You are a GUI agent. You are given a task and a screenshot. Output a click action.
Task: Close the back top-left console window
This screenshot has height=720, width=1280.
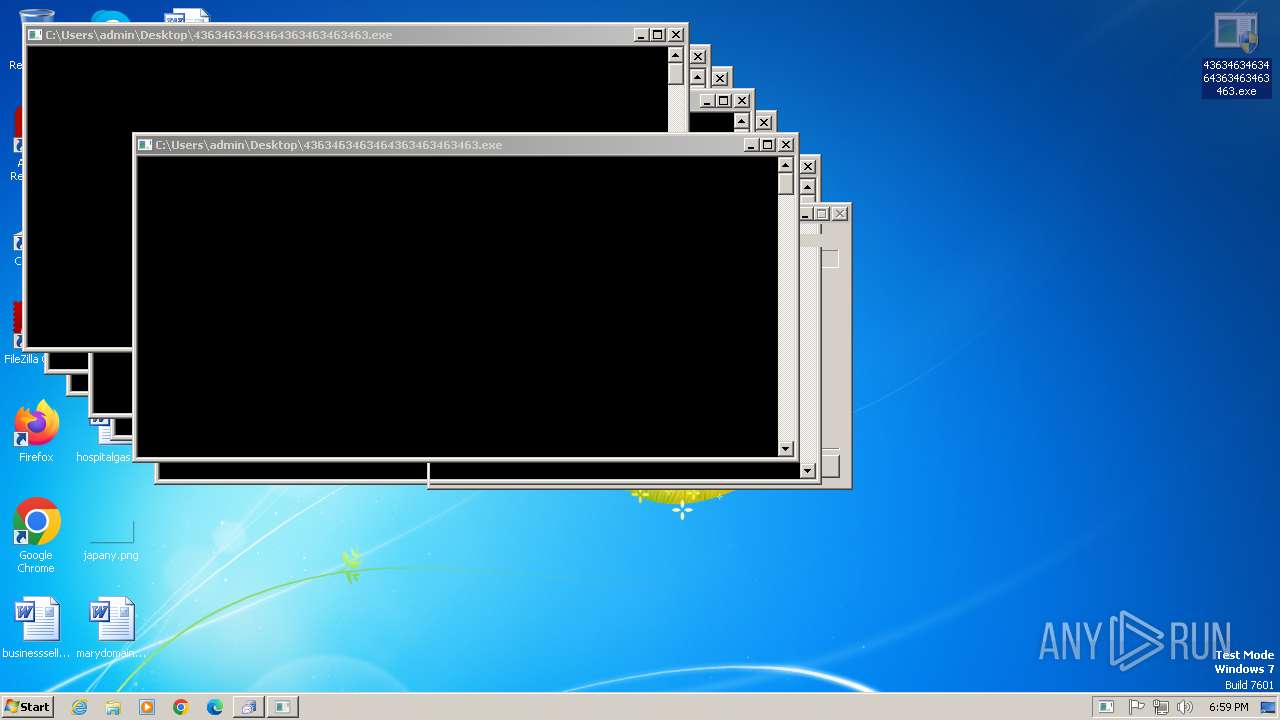(x=676, y=35)
